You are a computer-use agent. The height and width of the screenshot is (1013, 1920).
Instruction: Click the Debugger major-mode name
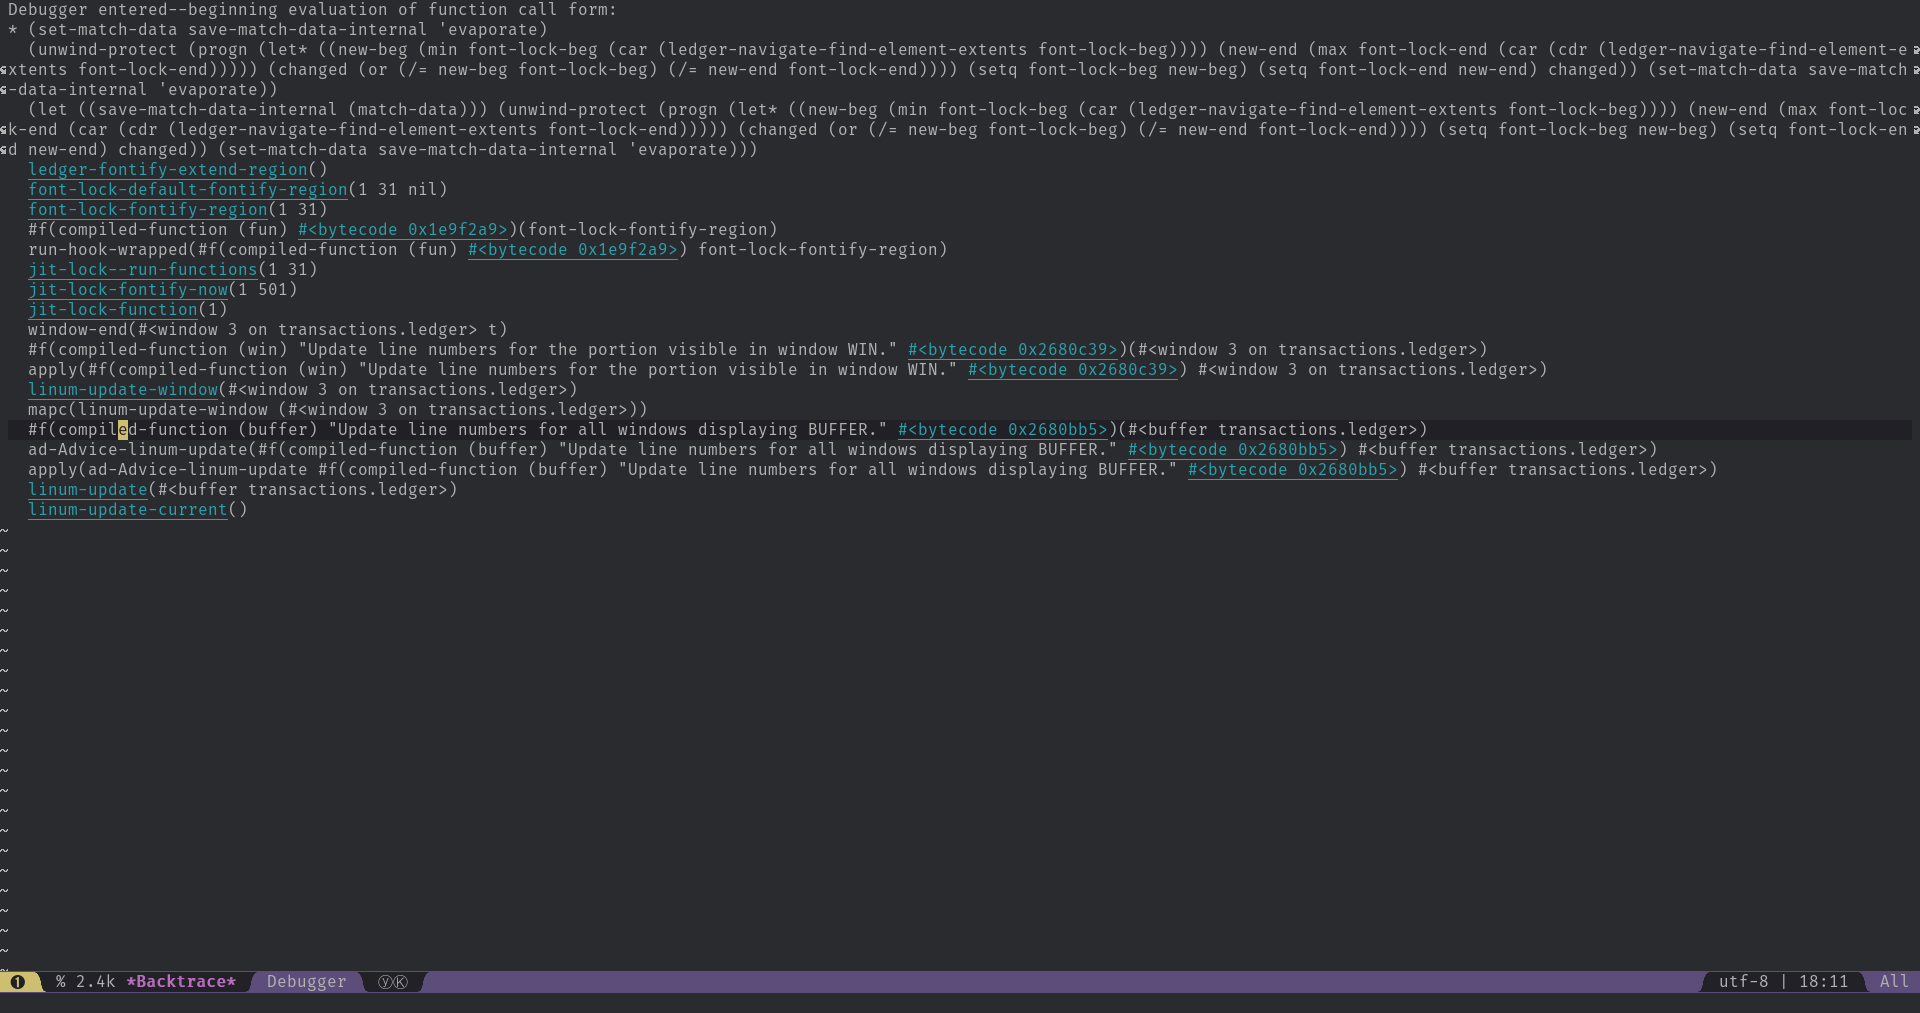click(x=306, y=981)
